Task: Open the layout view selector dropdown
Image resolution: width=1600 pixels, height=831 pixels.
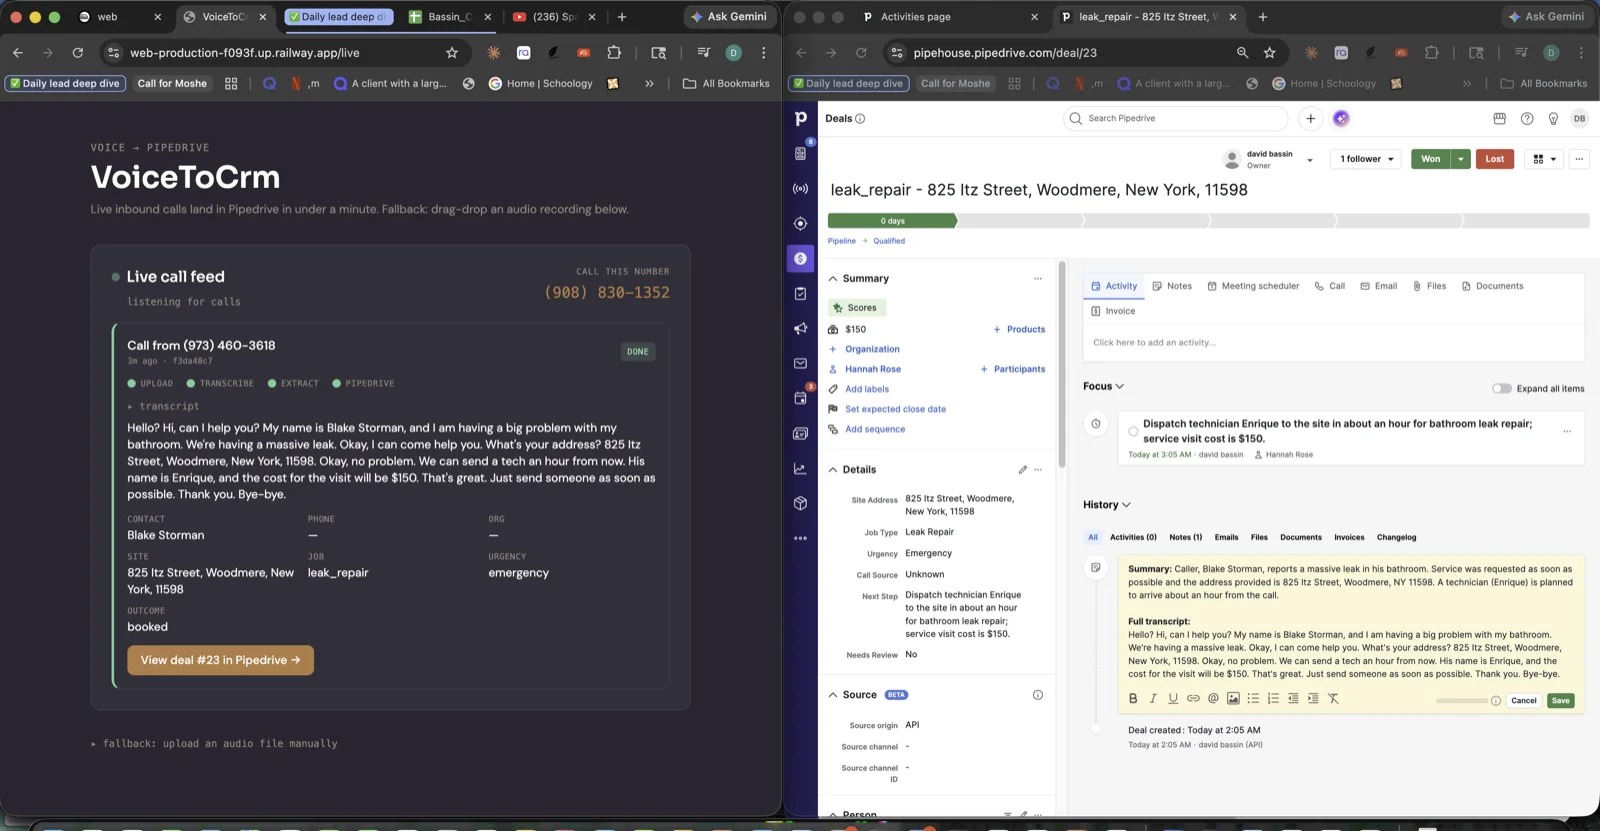Action: click(1545, 159)
